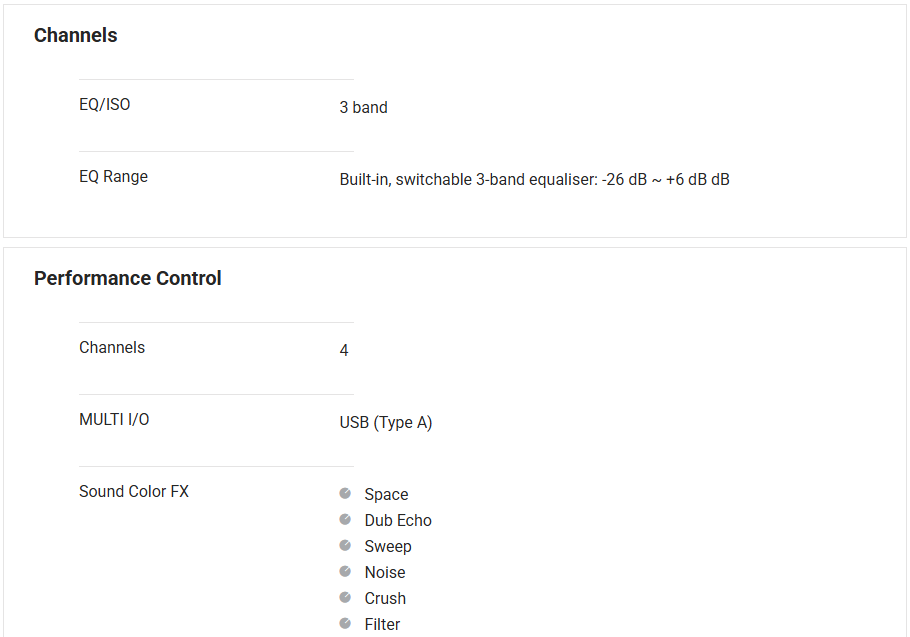Select the Channels row label under Performance Control
This screenshot has height=637, width=910.
[x=112, y=348]
